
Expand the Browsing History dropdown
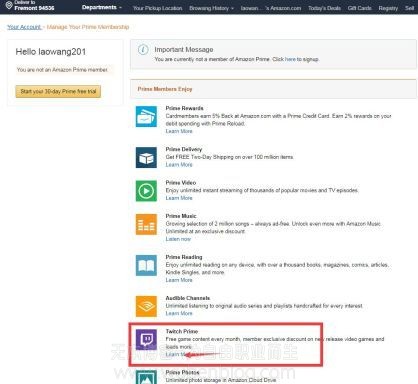[x=211, y=8]
